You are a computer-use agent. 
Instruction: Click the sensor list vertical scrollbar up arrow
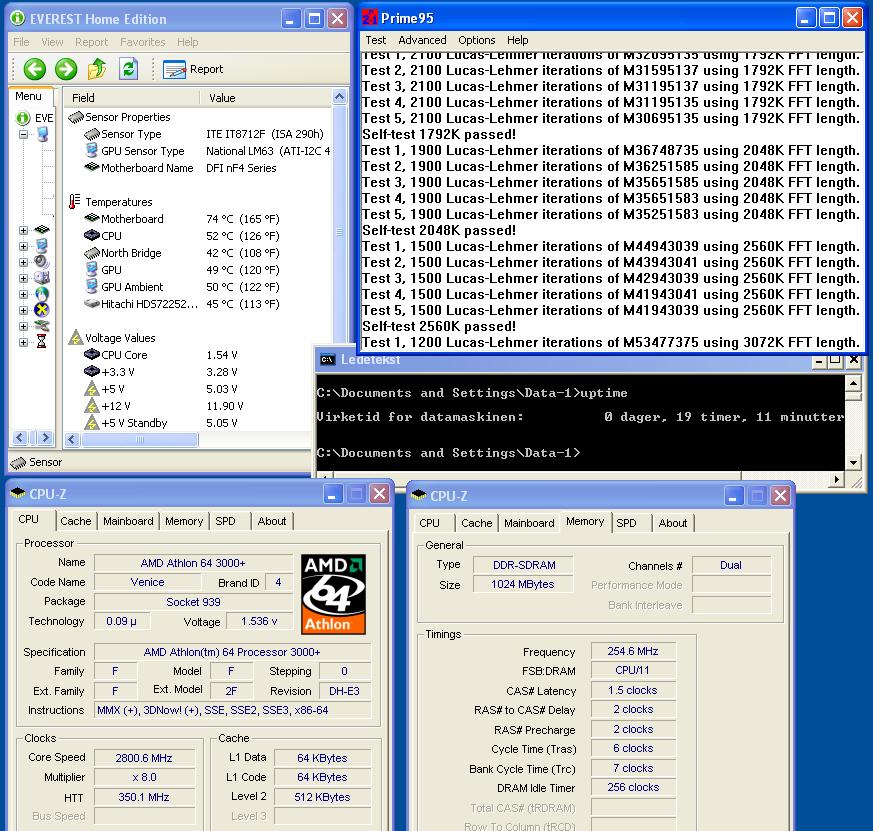(x=339, y=97)
